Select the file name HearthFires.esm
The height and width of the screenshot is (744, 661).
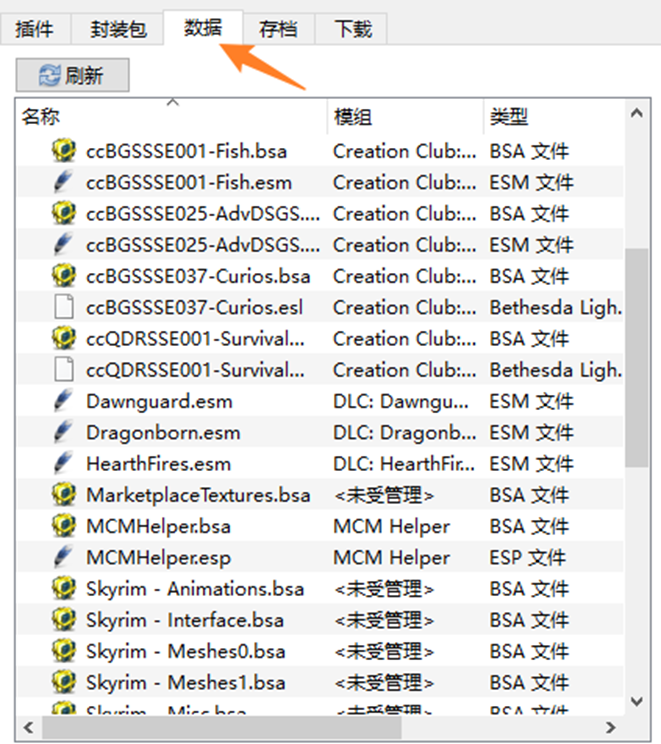158,465
